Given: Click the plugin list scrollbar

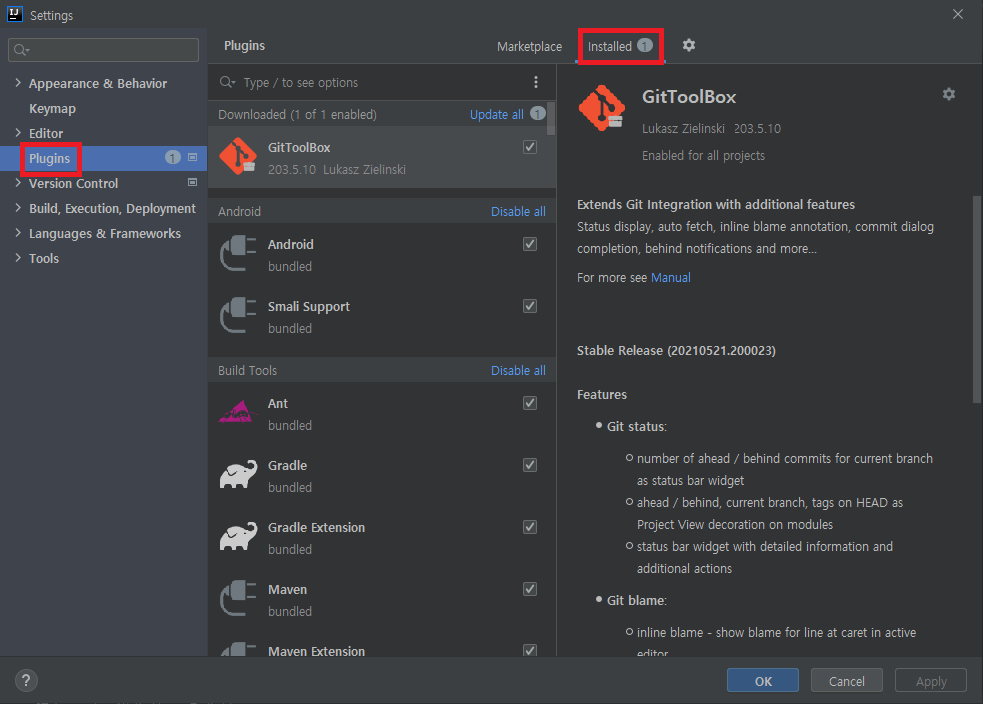Looking at the screenshot, I should click(x=551, y=118).
